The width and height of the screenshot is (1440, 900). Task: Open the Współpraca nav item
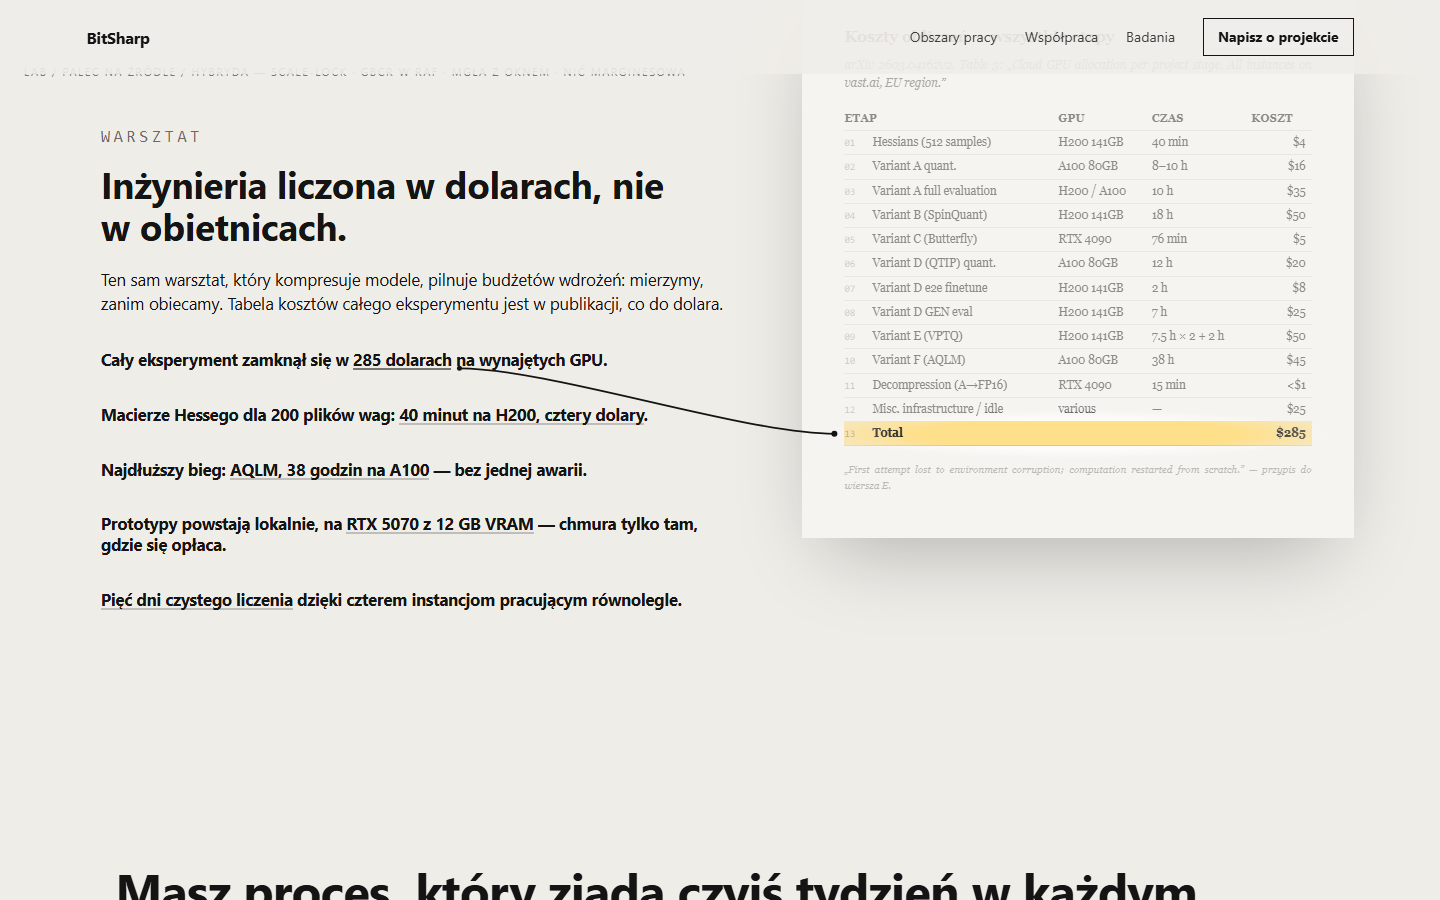click(x=1061, y=37)
